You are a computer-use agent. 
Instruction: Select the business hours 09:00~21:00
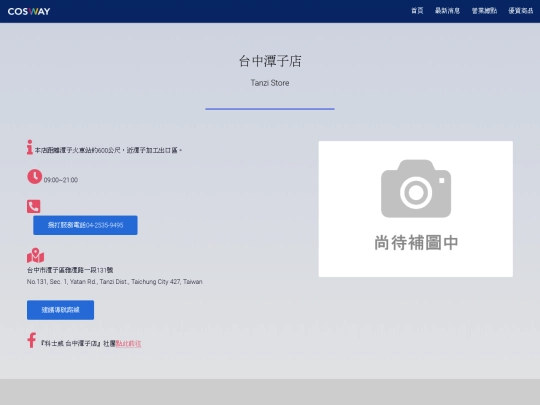(x=61, y=180)
